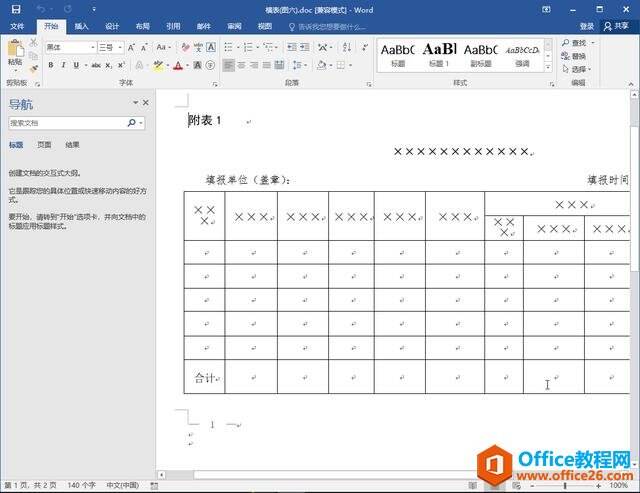Click the Undo arrow icon
Screen dimensions: 640x493
pos(40,9)
